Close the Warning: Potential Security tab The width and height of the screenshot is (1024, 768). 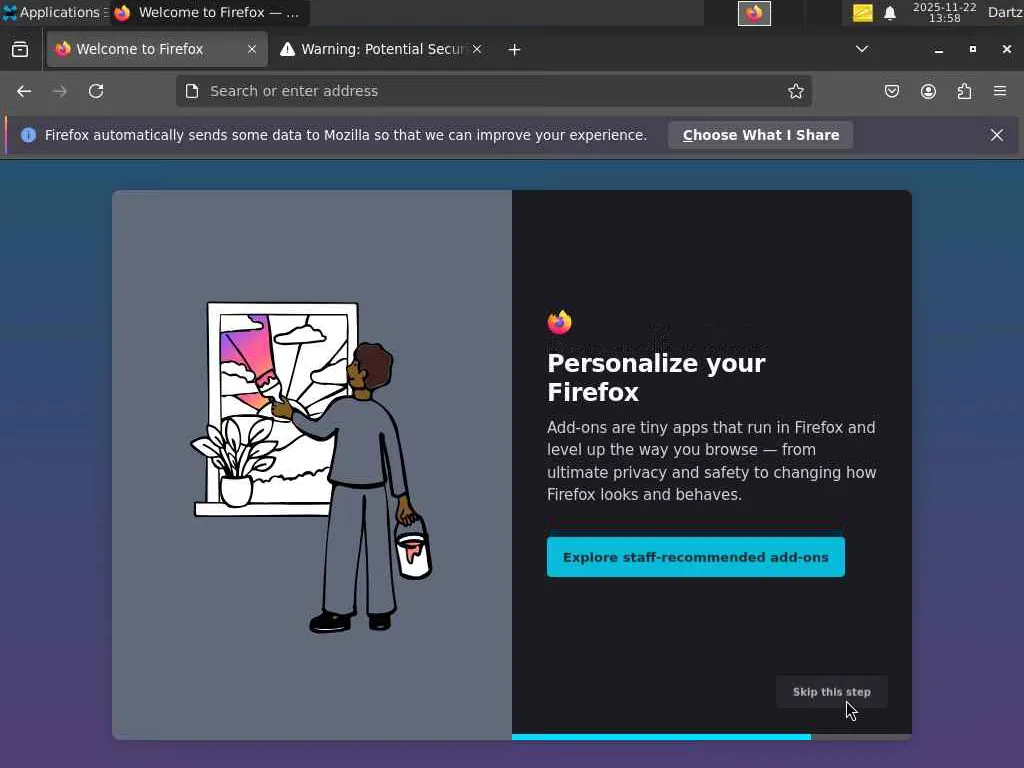click(x=477, y=50)
